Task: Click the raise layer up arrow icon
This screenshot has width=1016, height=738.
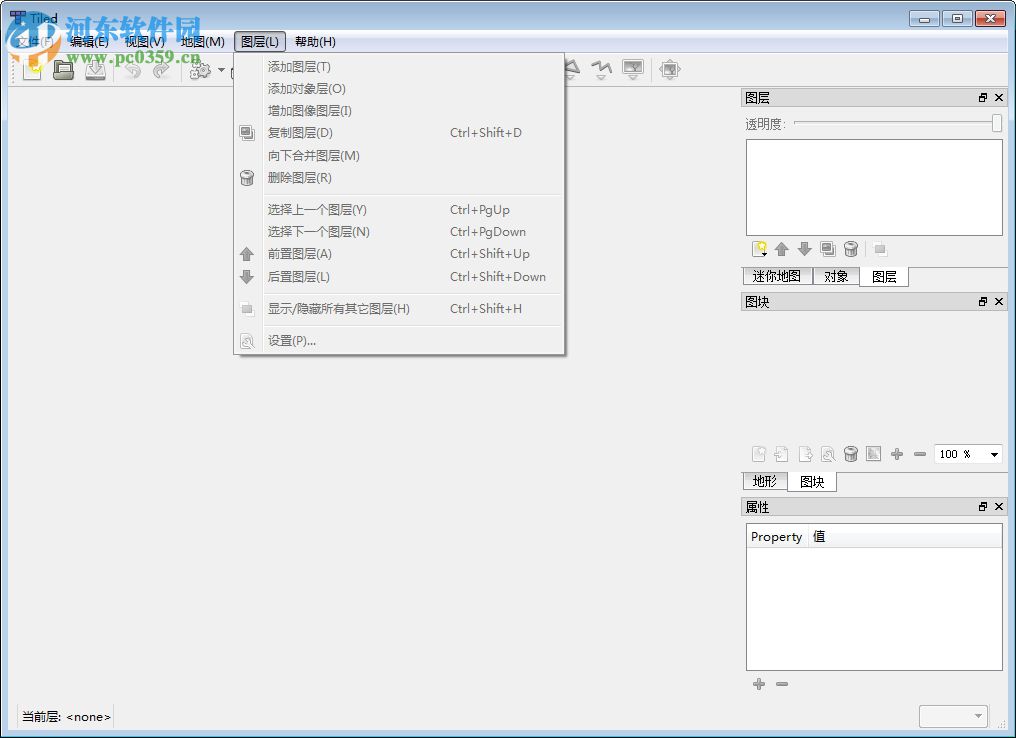Action: coord(781,248)
